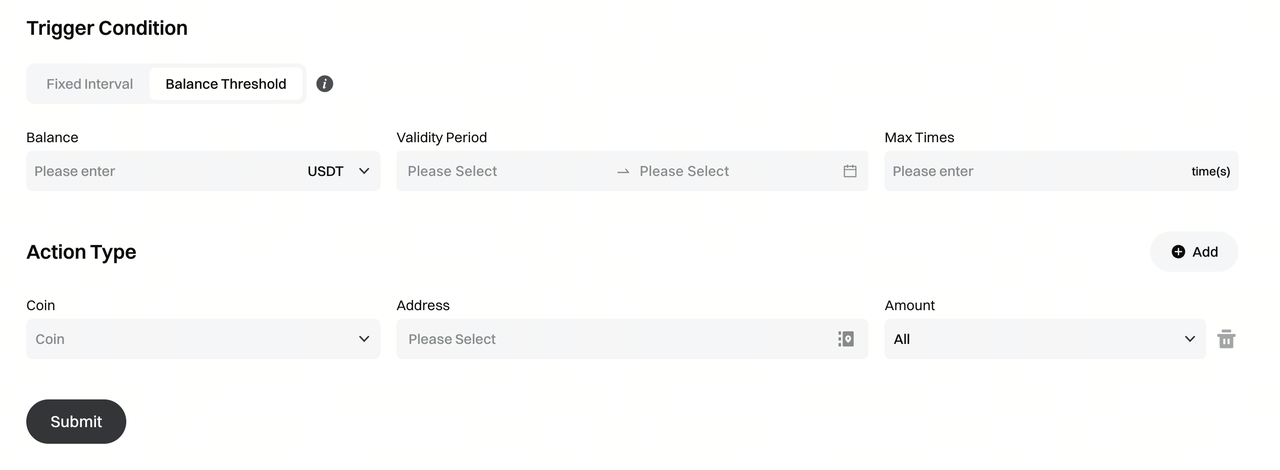Click the chevron arrow next to USDT

364,171
